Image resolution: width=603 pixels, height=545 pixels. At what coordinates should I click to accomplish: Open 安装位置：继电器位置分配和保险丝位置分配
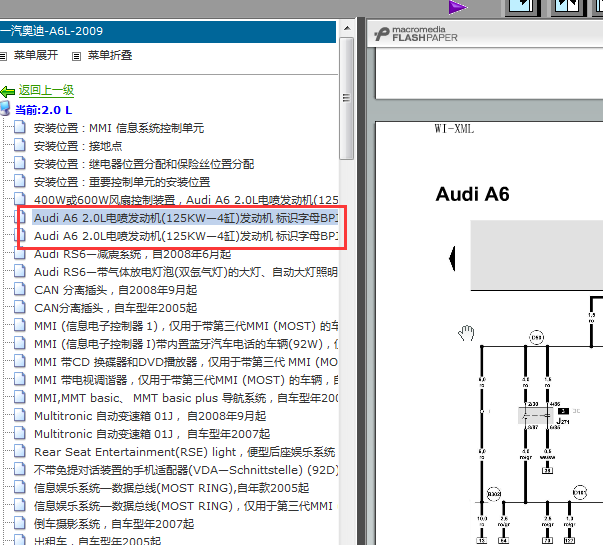coord(144,164)
